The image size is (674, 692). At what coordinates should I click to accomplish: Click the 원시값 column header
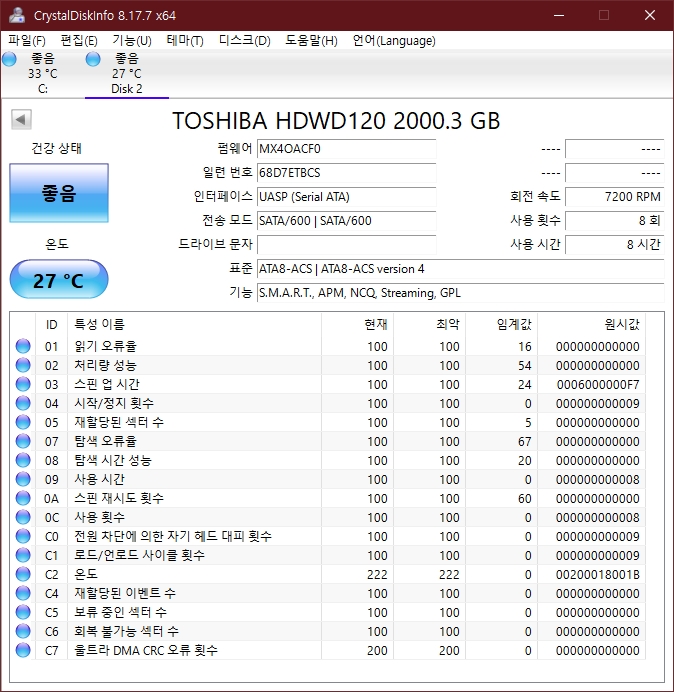point(591,324)
